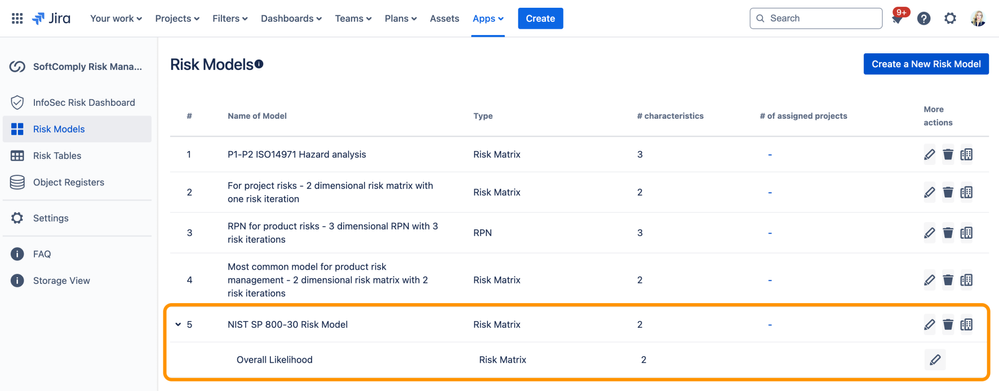The width and height of the screenshot is (999, 391).
Task: Open the Apps dropdown menu
Action: tap(488, 18)
